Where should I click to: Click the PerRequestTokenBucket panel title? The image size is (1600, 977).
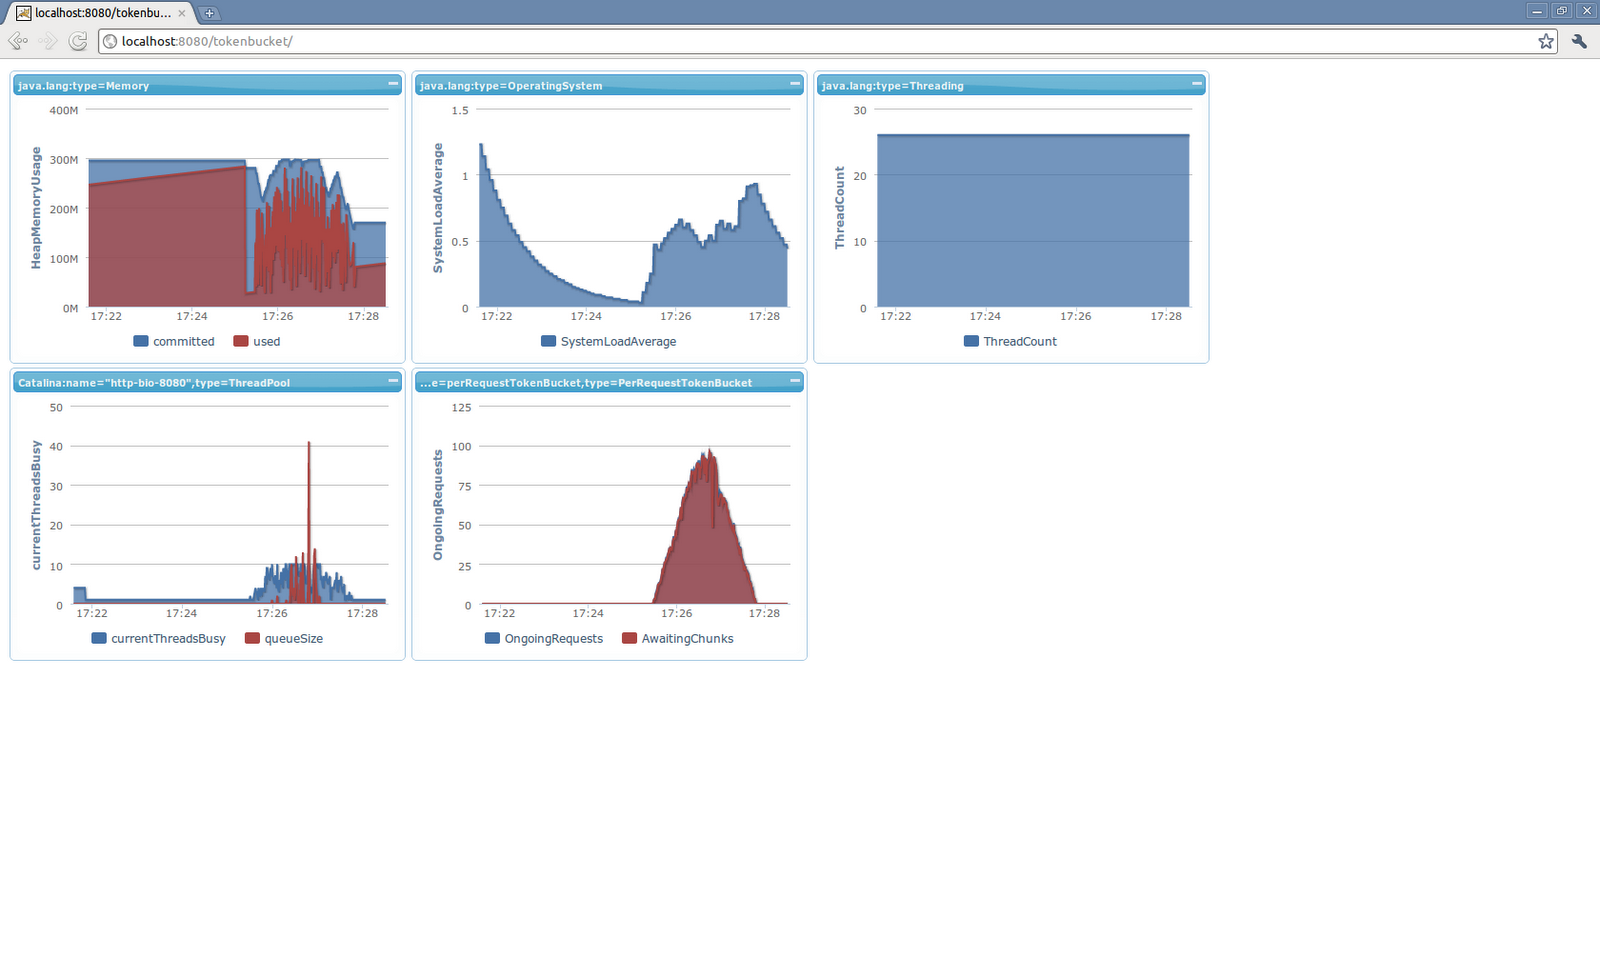click(586, 383)
